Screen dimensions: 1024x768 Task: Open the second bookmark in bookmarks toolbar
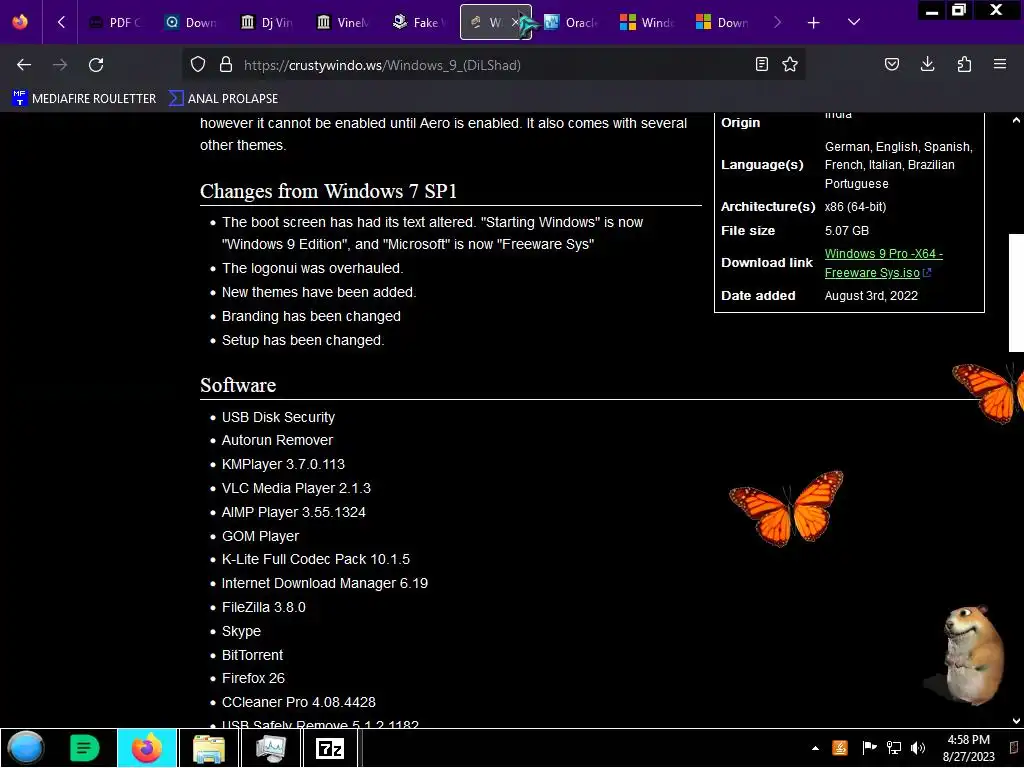coord(223,99)
